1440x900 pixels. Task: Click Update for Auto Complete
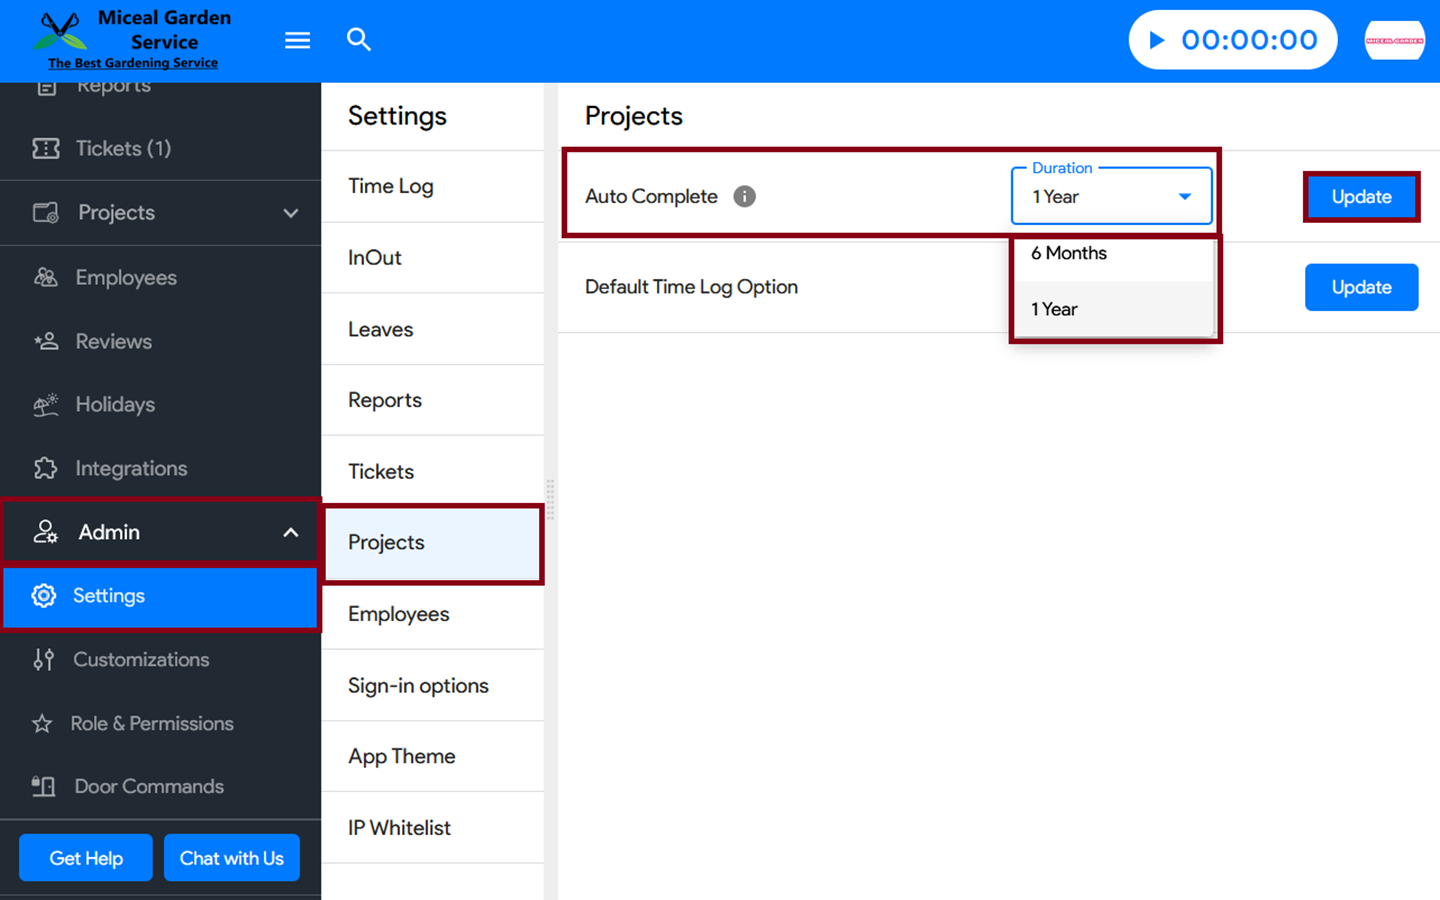(1361, 197)
